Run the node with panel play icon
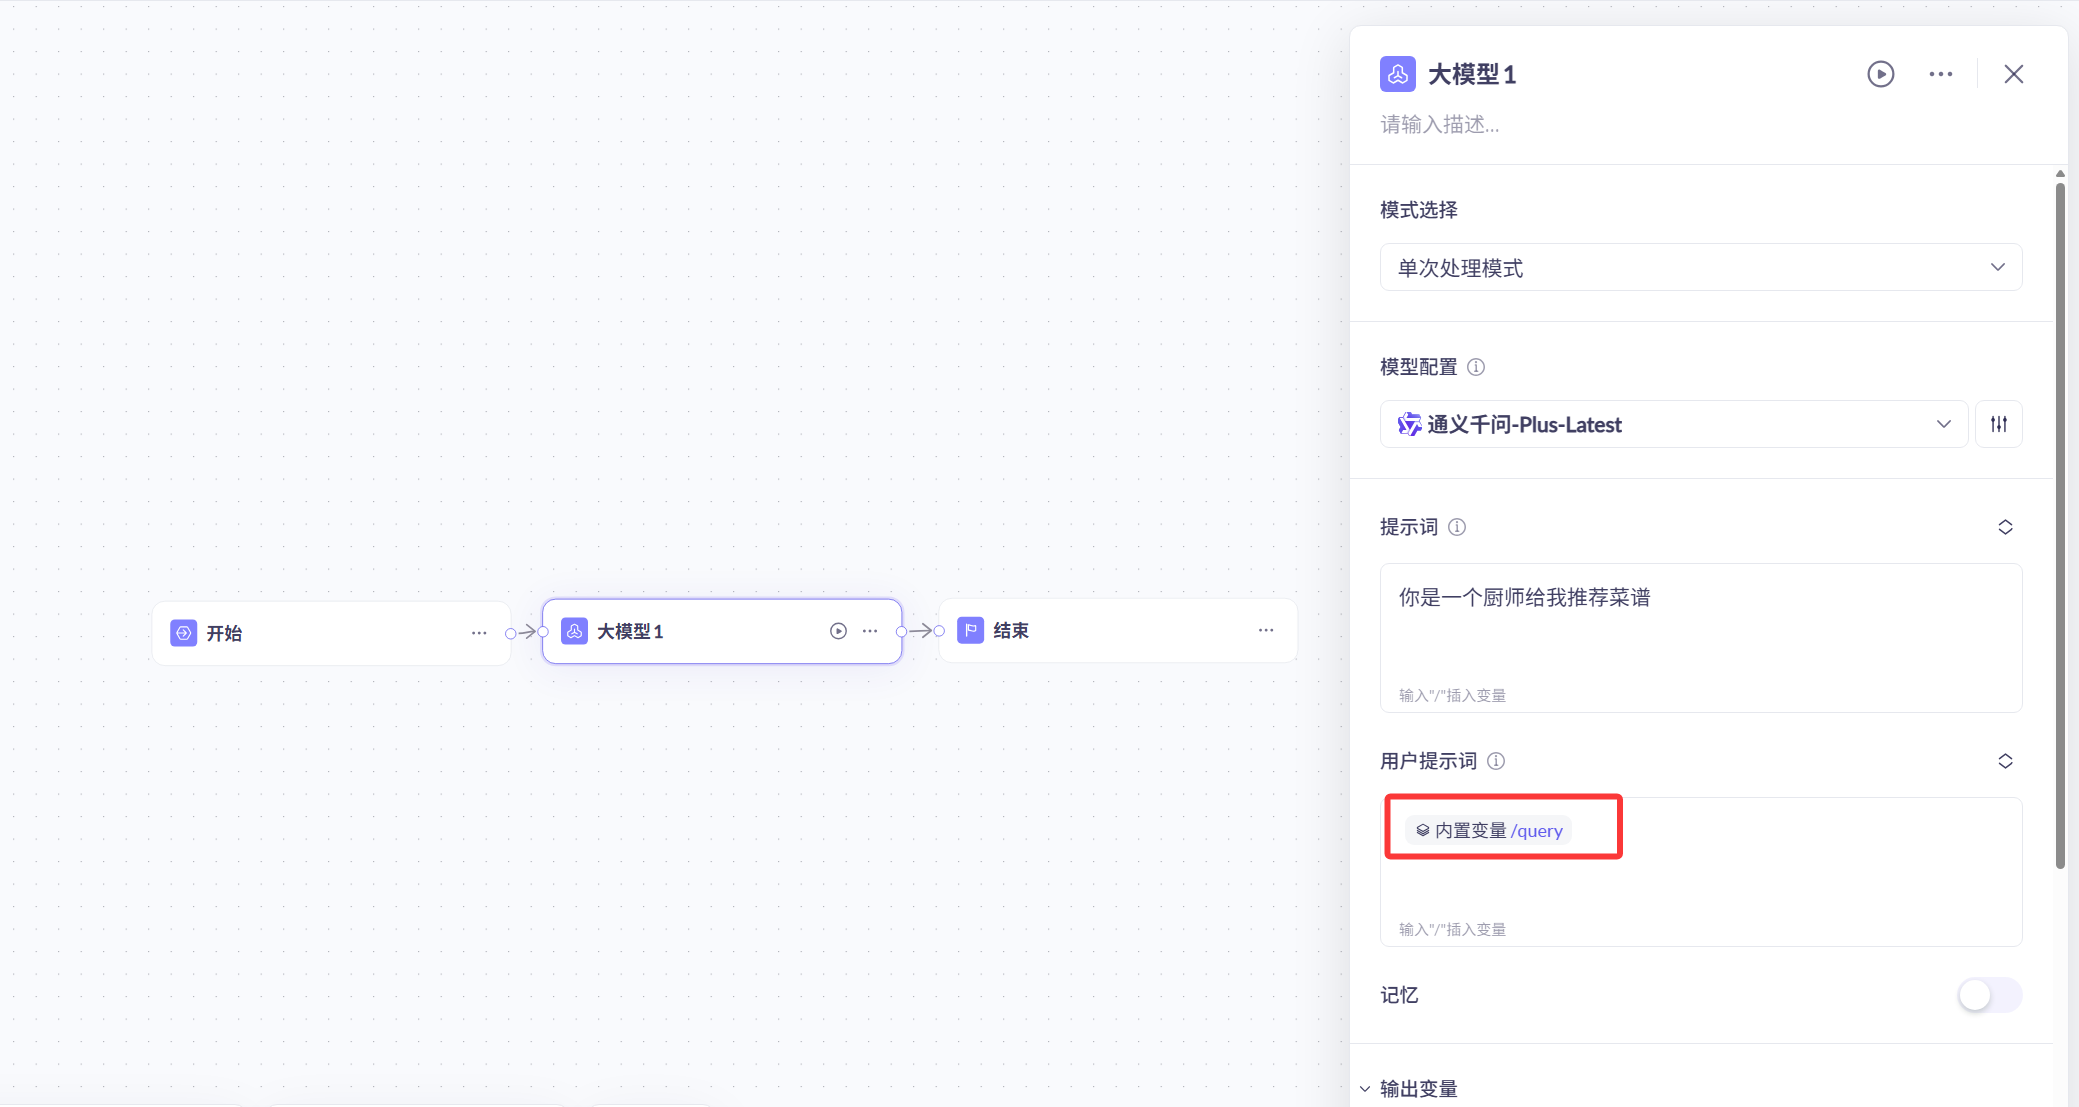Image resolution: width=2079 pixels, height=1107 pixels. (1880, 74)
